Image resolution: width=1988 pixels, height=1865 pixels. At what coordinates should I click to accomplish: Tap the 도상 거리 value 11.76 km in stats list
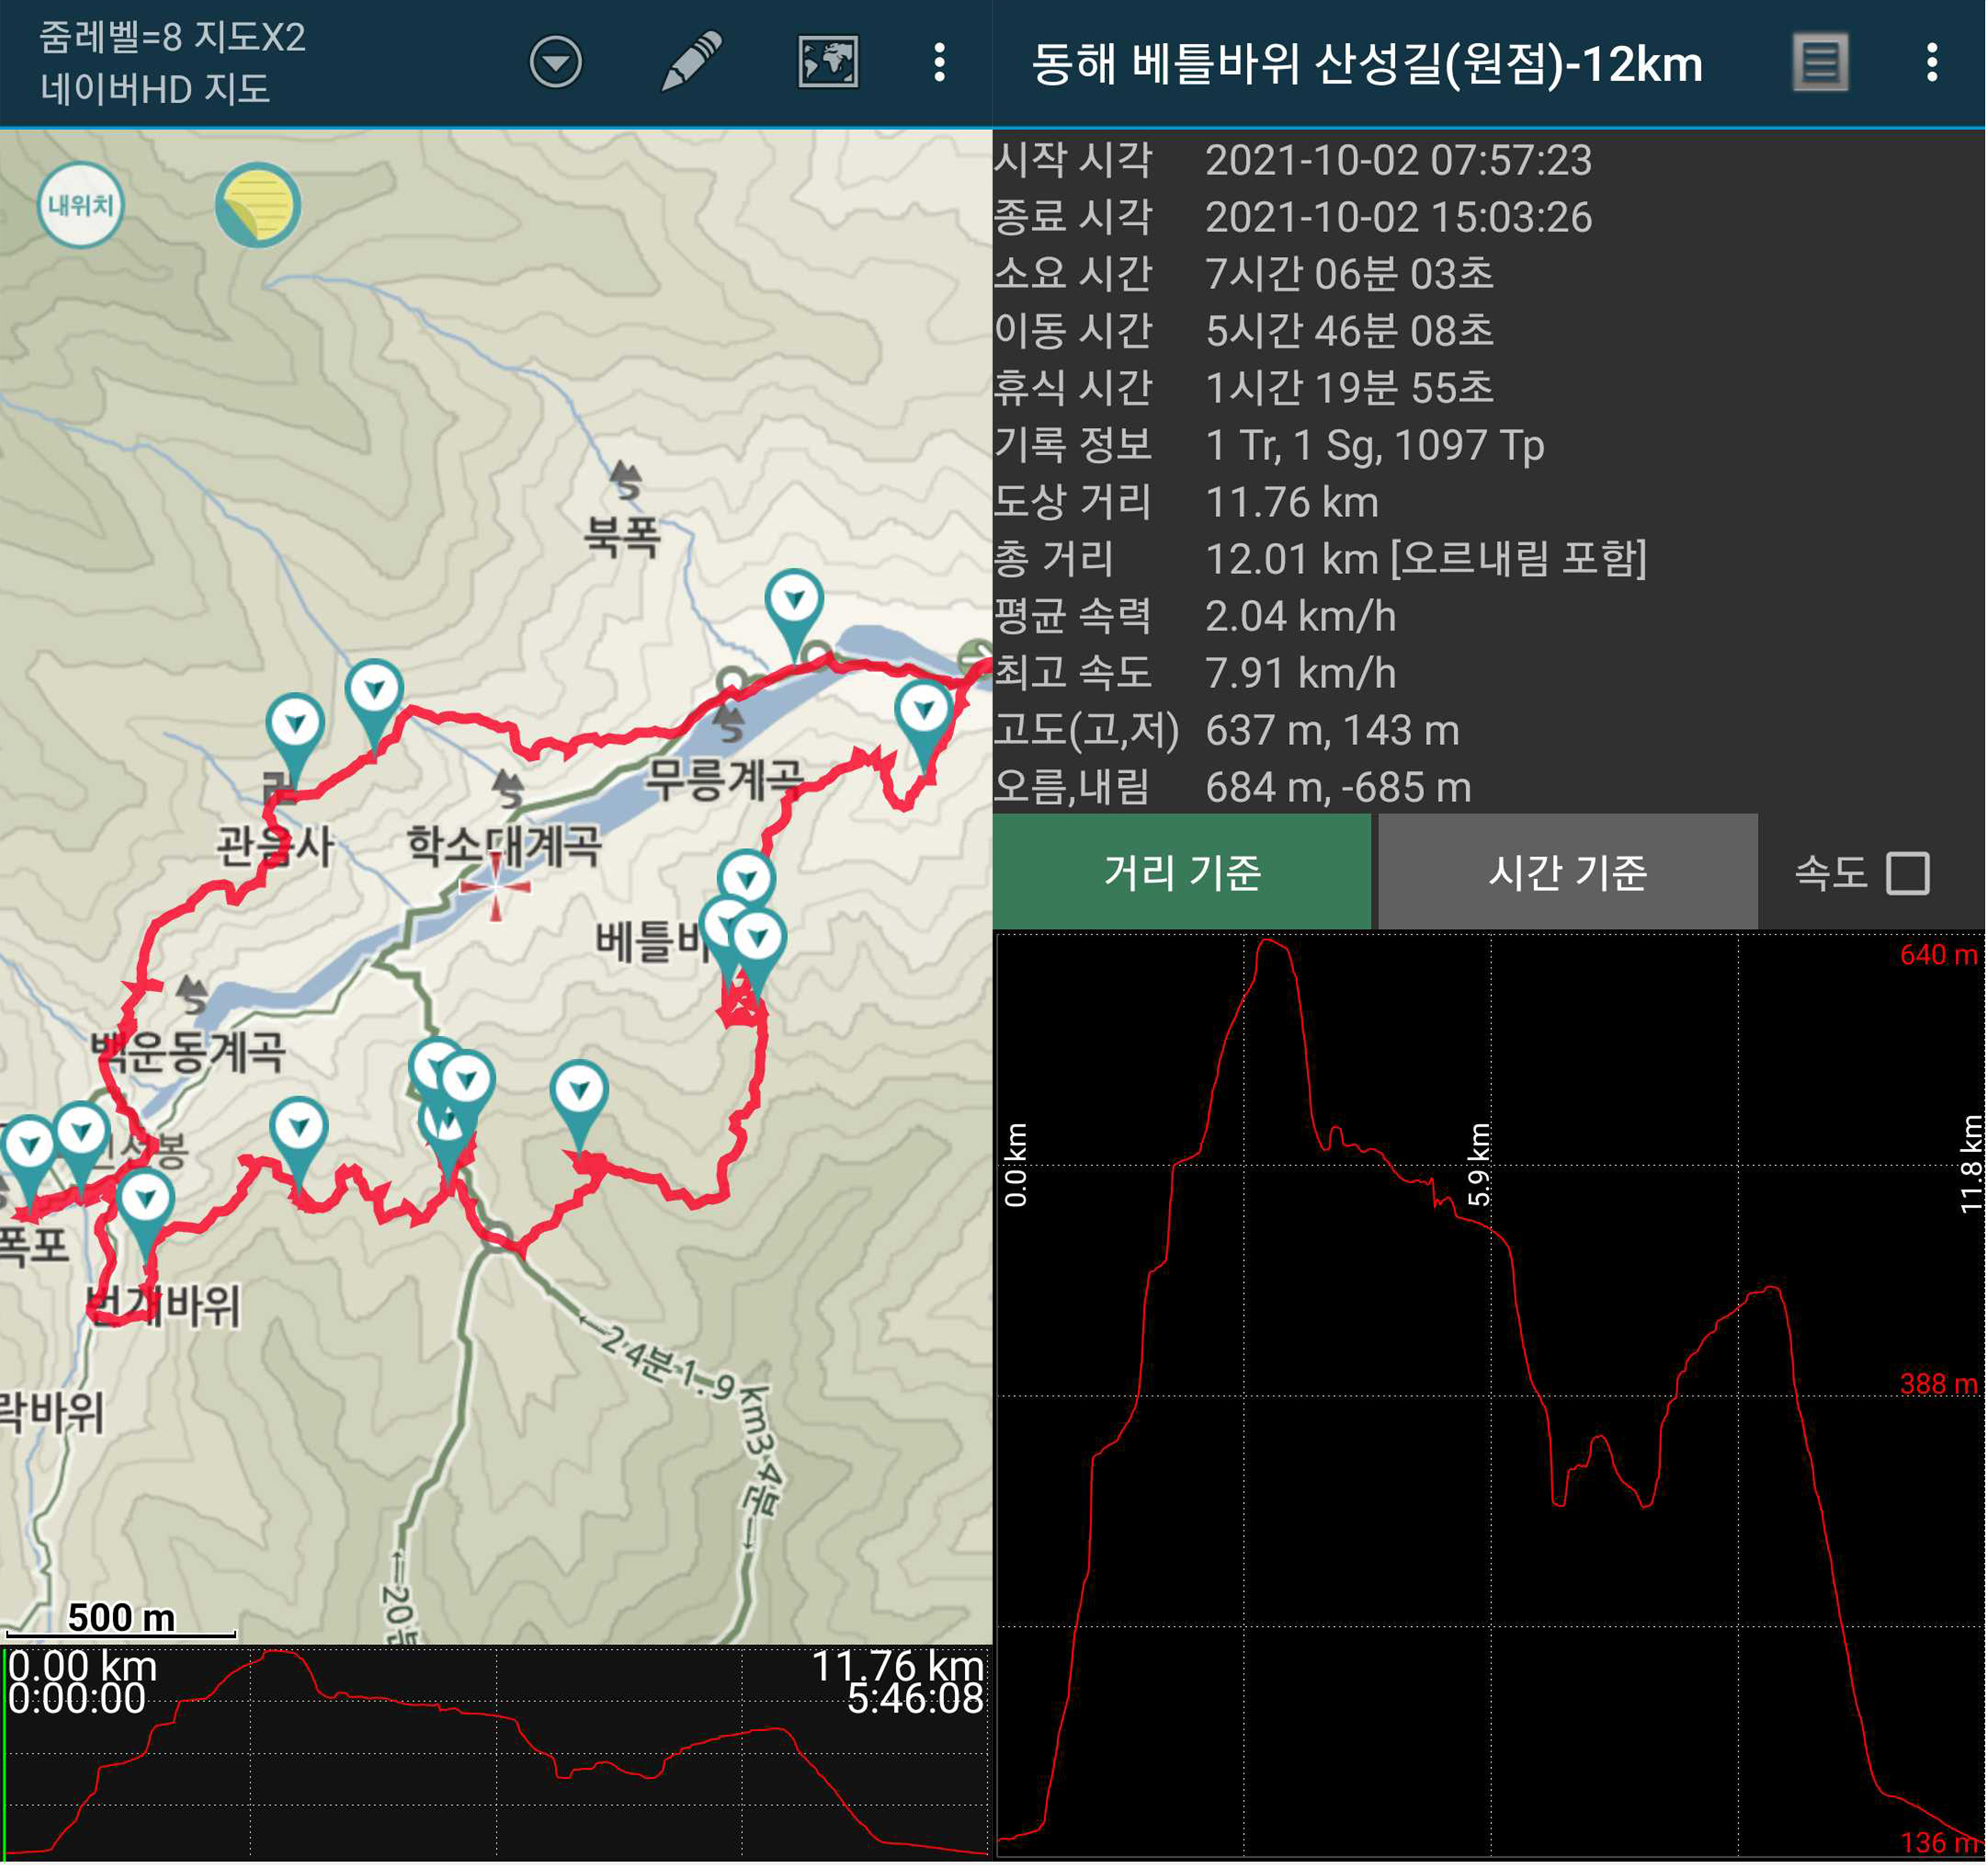(x=1292, y=502)
